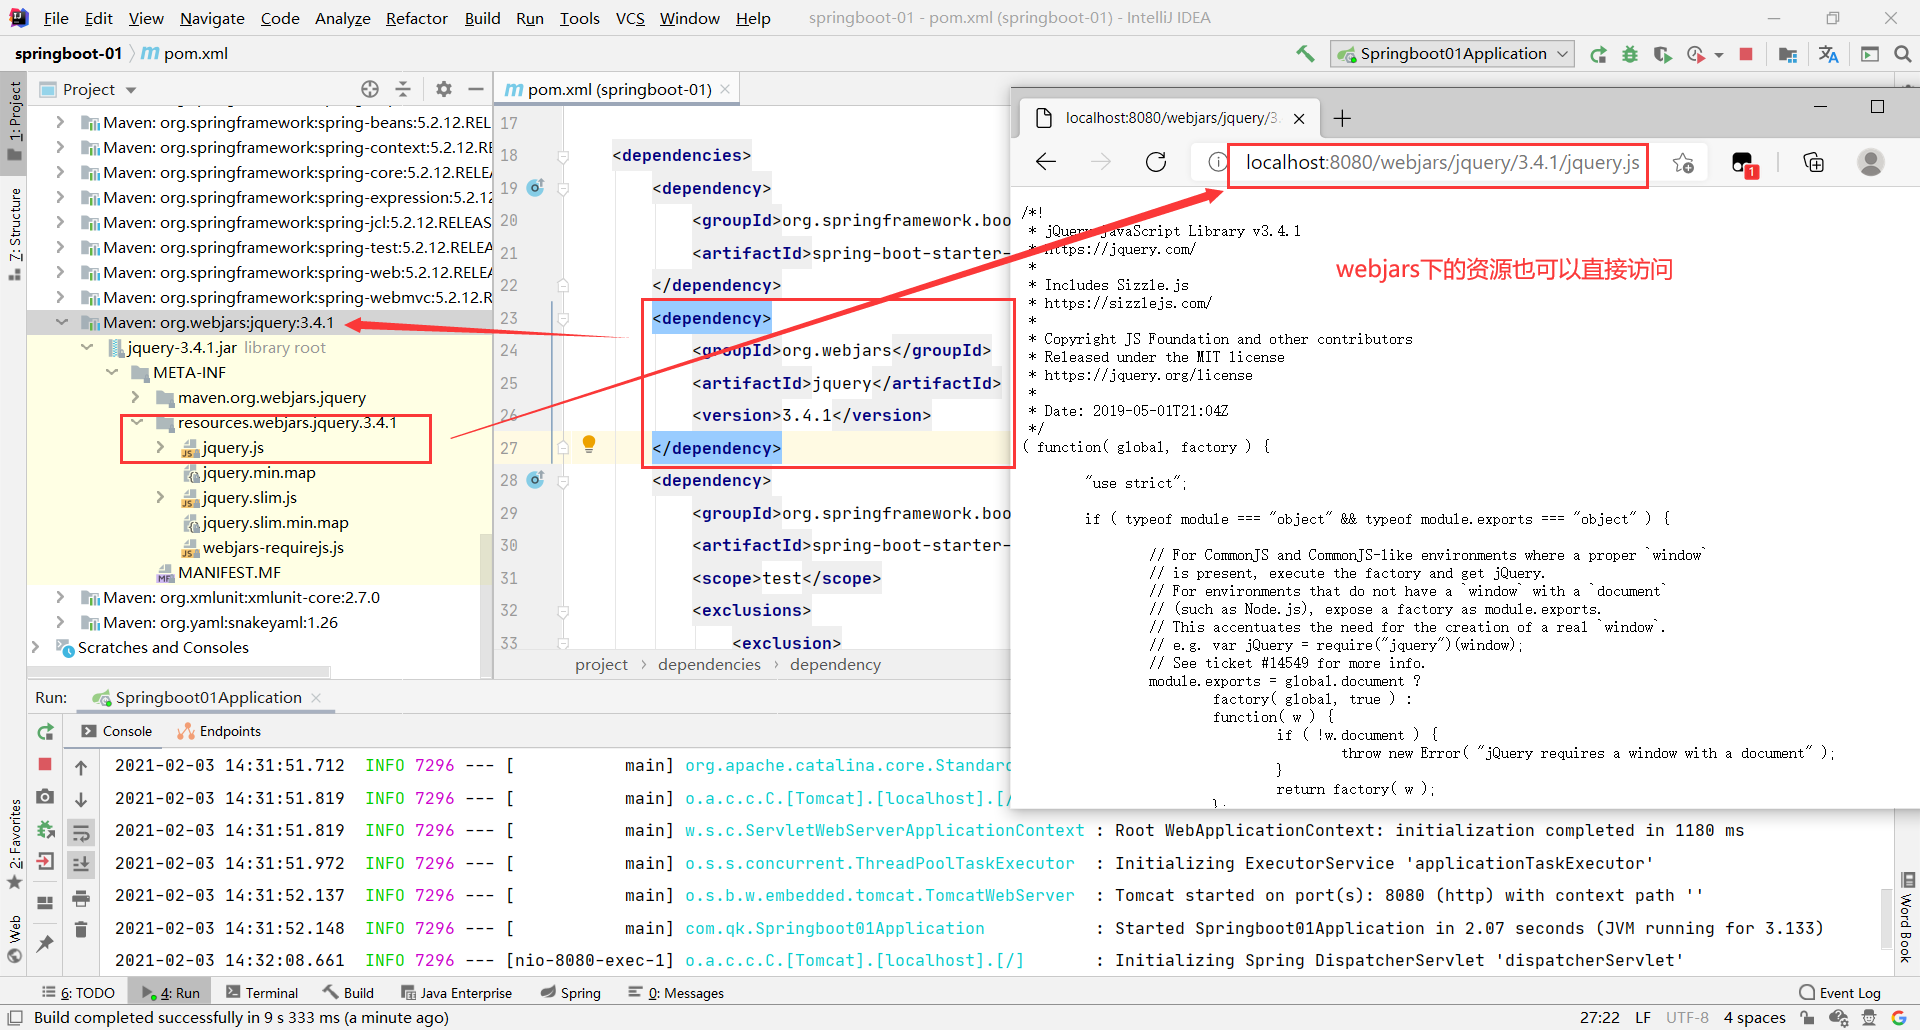Switch to the Endpoints tab
Viewport: 1920px width, 1030px height.
pyautogui.click(x=219, y=731)
